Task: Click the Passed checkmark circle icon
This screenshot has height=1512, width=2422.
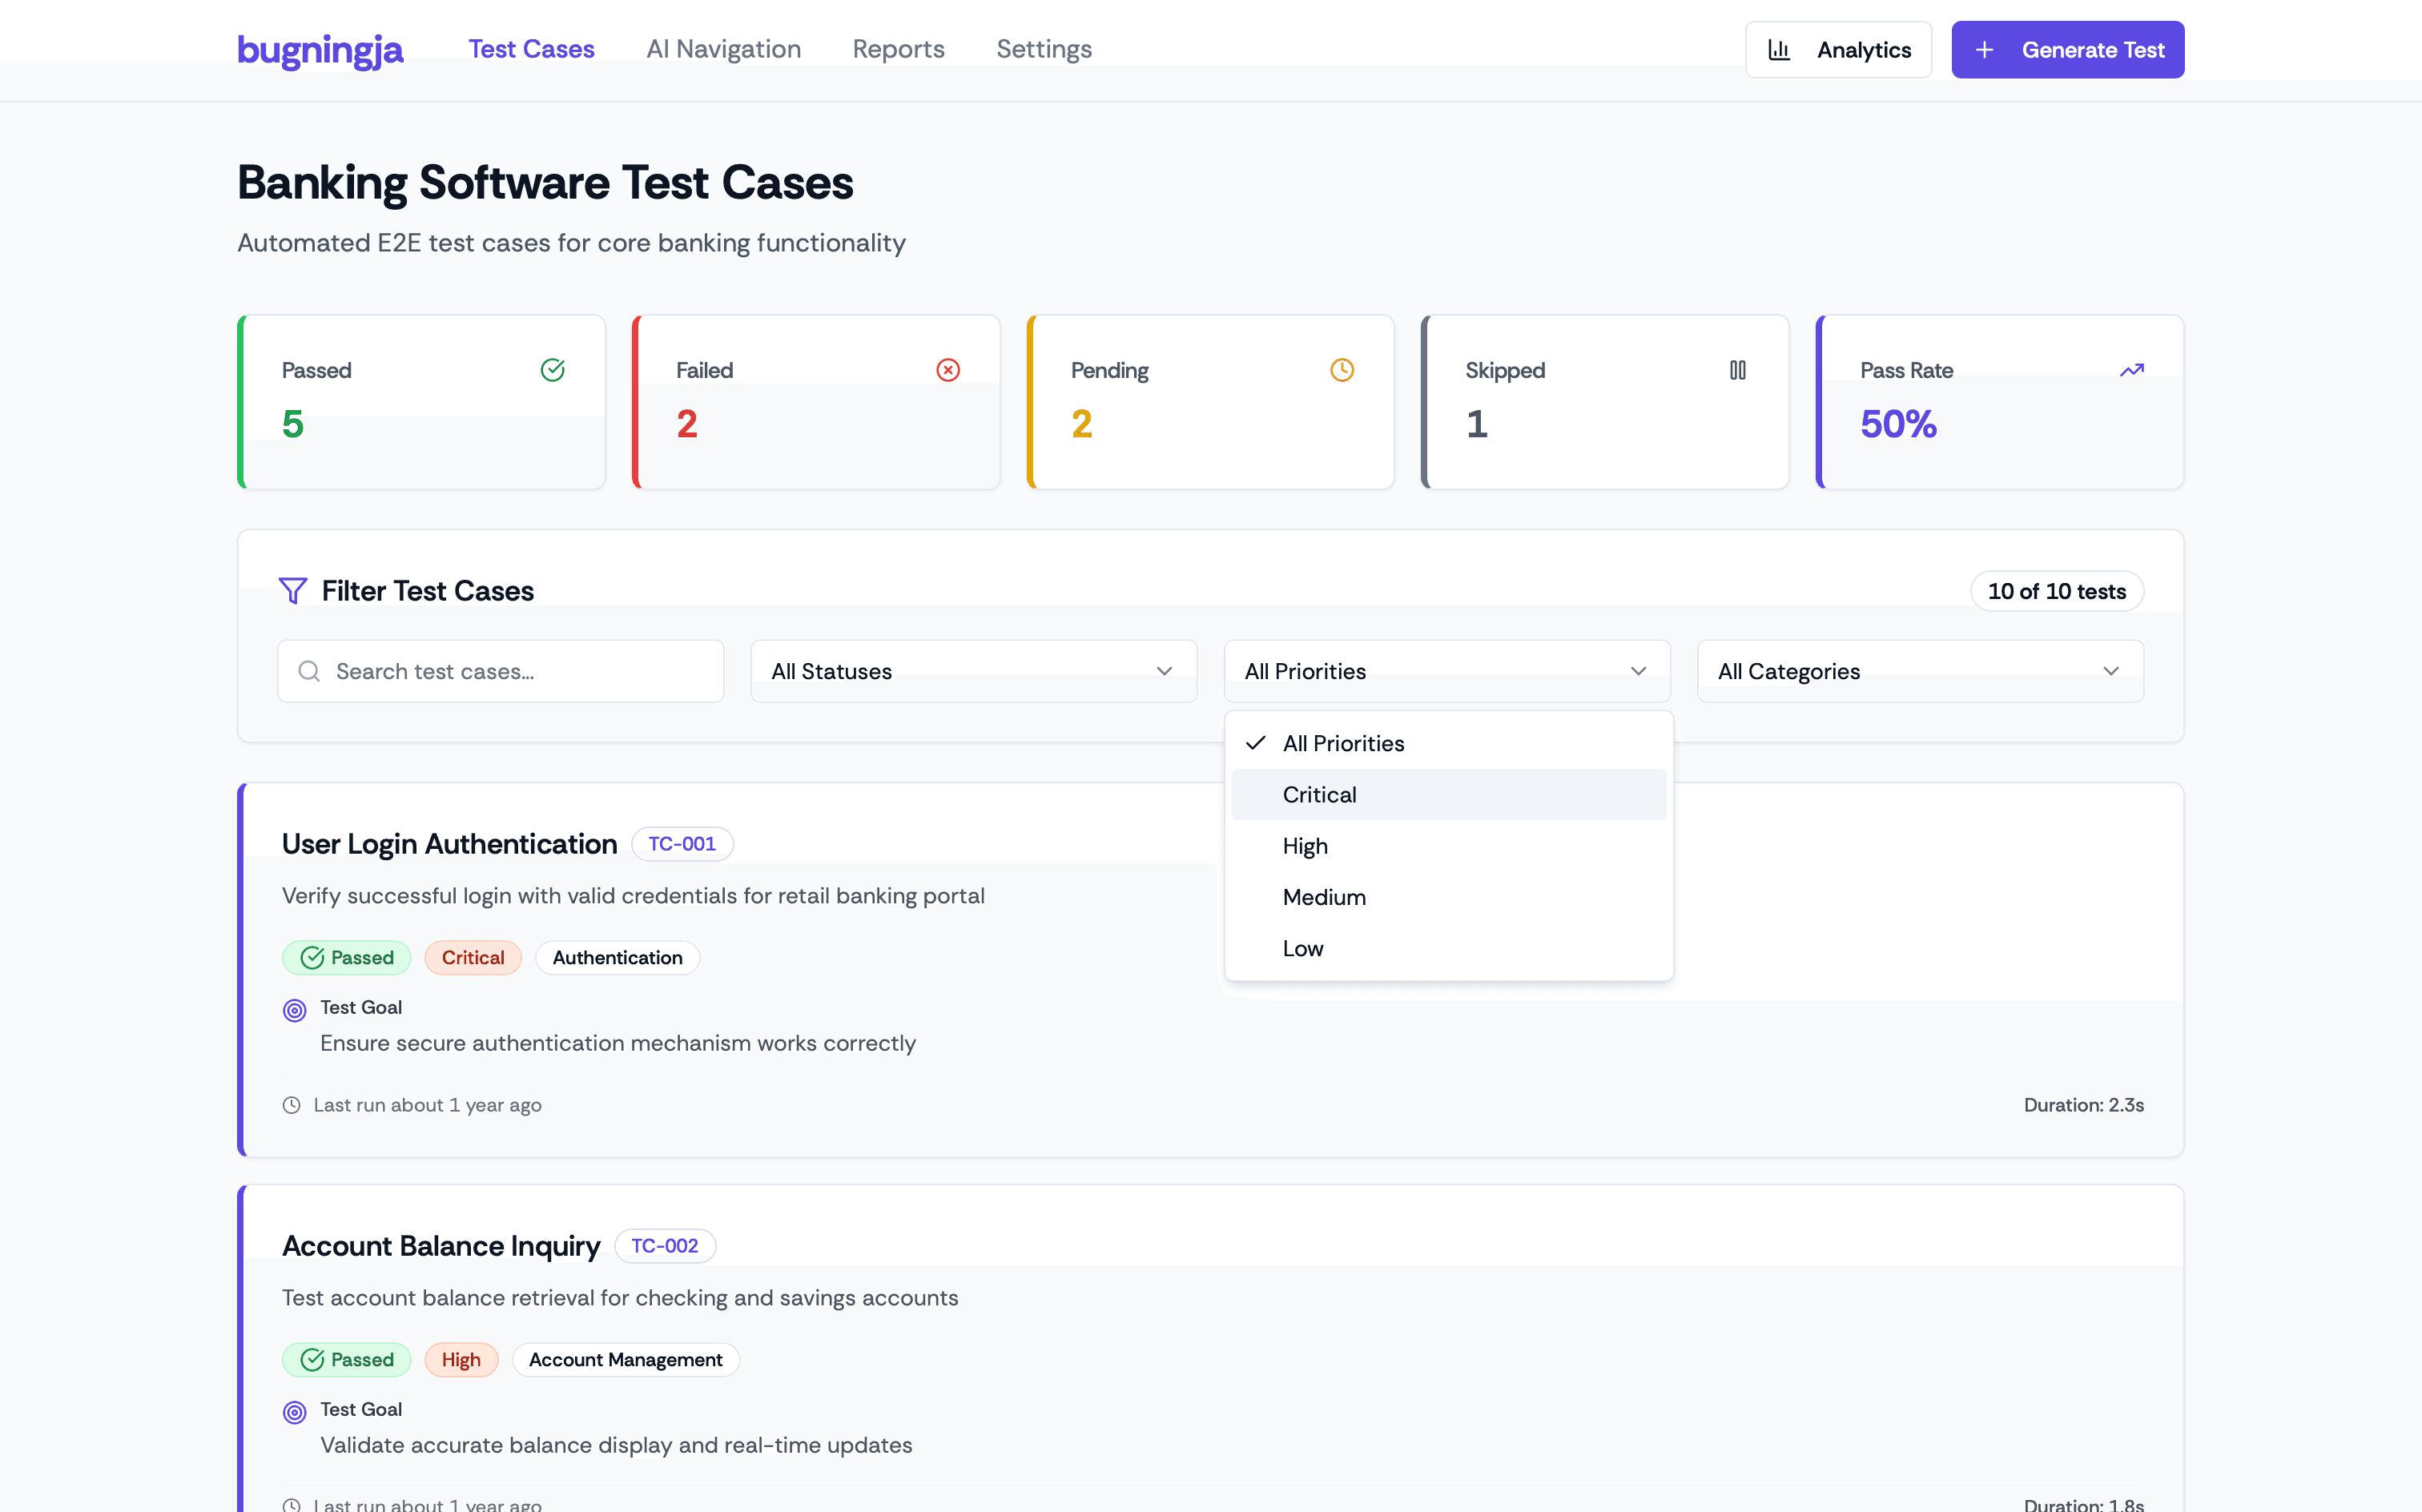Action: click(552, 370)
